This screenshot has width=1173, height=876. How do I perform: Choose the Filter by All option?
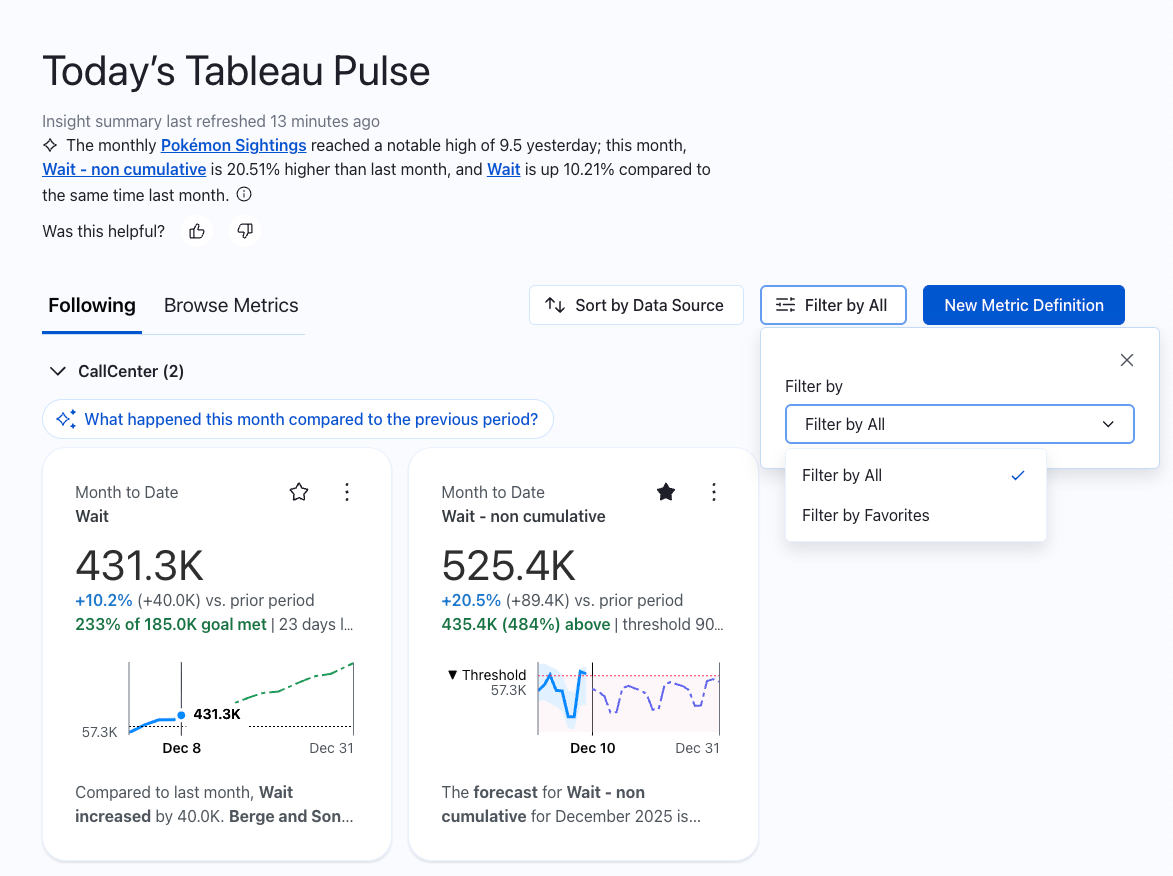point(842,476)
